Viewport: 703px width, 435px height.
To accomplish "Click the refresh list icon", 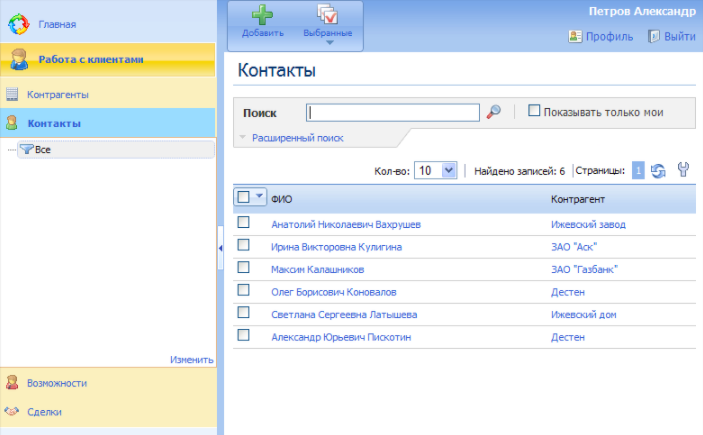I will tap(658, 171).
